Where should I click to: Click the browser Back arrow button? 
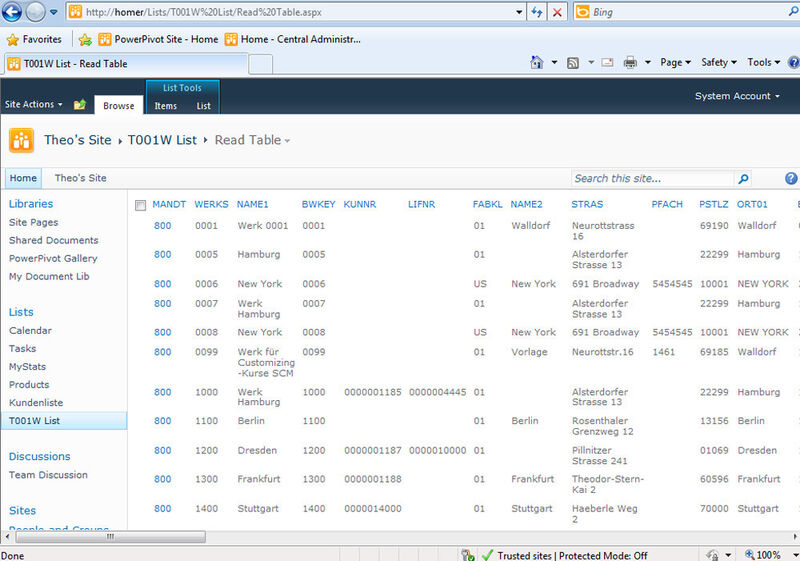click(x=11, y=12)
